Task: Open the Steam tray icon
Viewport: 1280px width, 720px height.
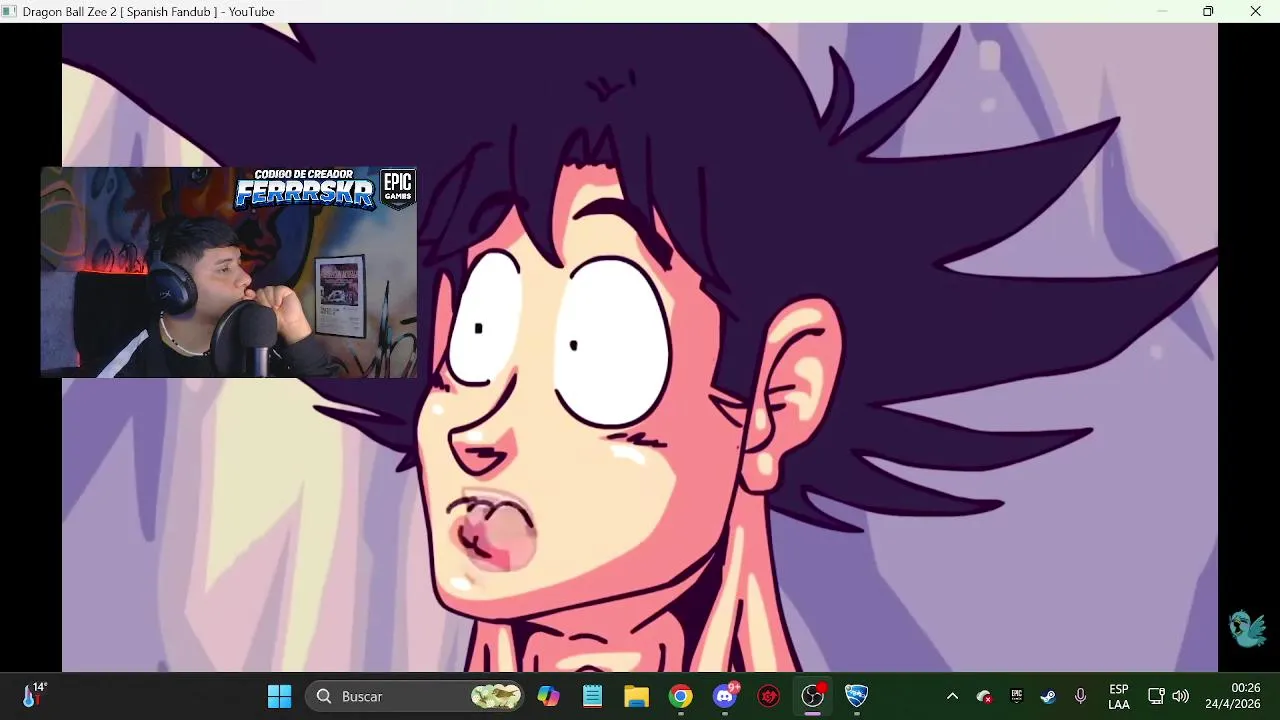Action: point(1048,696)
